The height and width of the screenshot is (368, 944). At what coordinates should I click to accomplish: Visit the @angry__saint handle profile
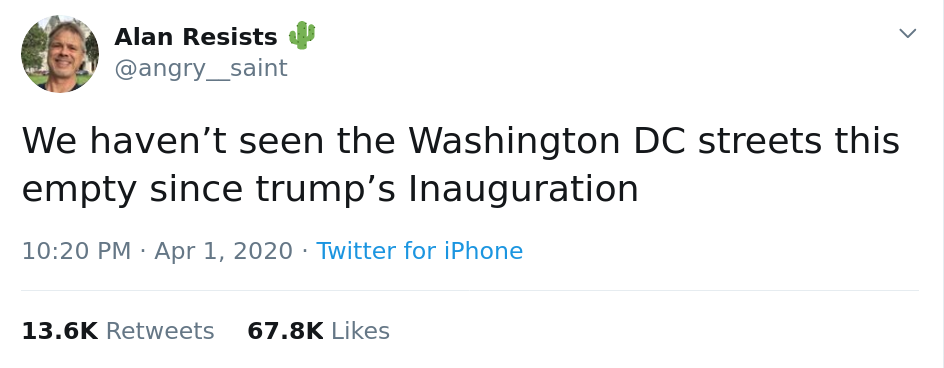(x=200, y=69)
